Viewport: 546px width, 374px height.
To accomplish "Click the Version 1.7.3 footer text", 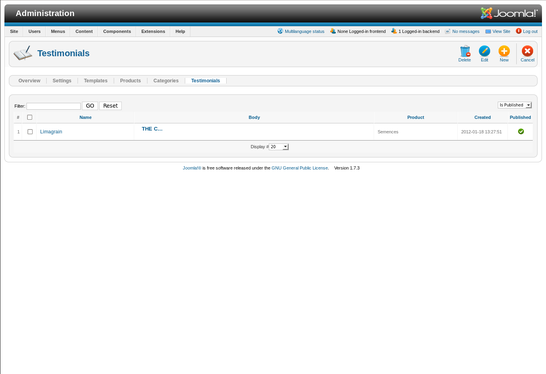I will [347, 168].
